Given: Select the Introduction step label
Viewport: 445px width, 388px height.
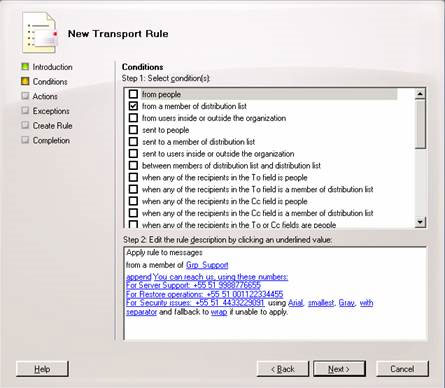Looking at the screenshot, I should click(x=52, y=67).
